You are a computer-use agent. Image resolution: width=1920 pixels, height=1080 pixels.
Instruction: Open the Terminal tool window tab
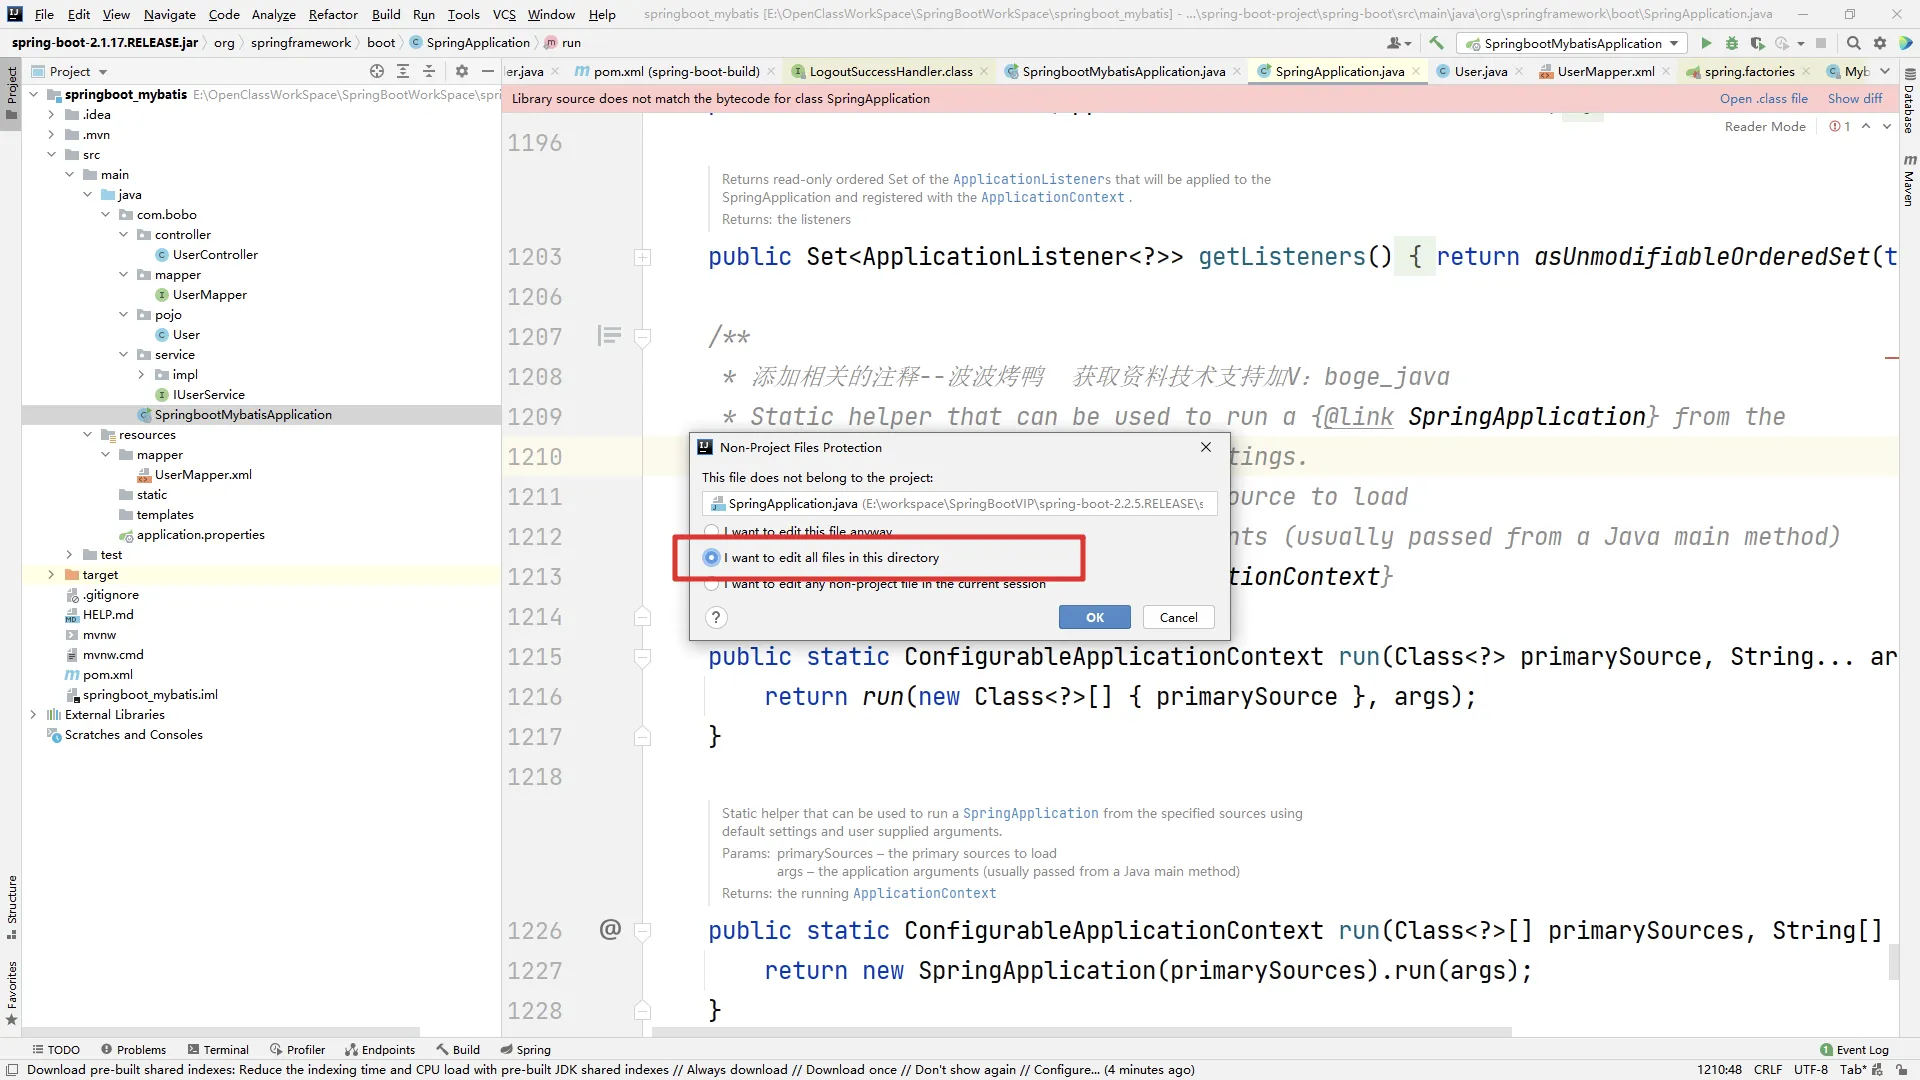point(218,1049)
